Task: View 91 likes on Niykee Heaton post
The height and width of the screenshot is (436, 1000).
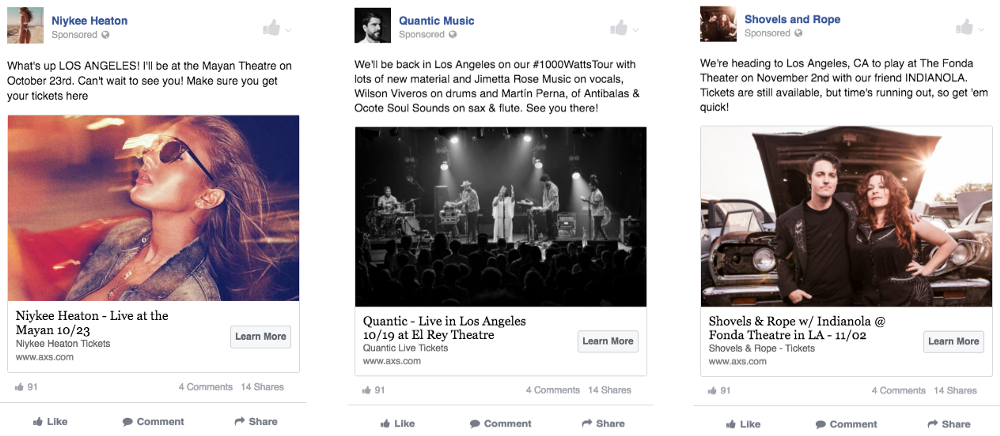Action: tap(26, 387)
